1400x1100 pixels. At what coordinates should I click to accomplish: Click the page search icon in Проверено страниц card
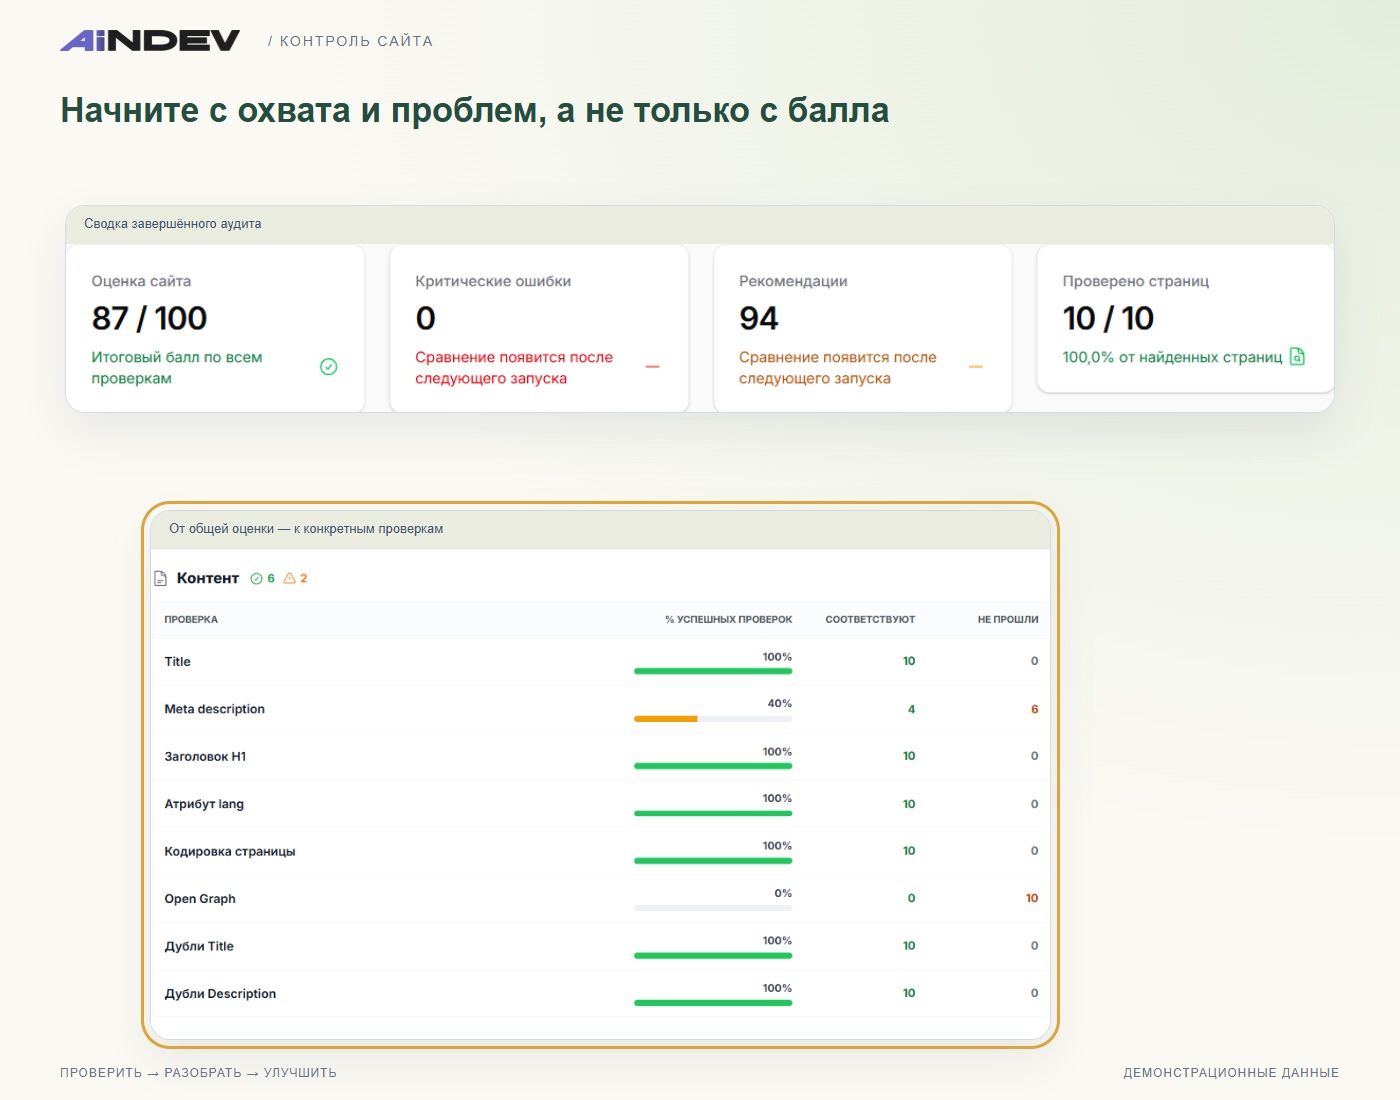(x=1297, y=356)
